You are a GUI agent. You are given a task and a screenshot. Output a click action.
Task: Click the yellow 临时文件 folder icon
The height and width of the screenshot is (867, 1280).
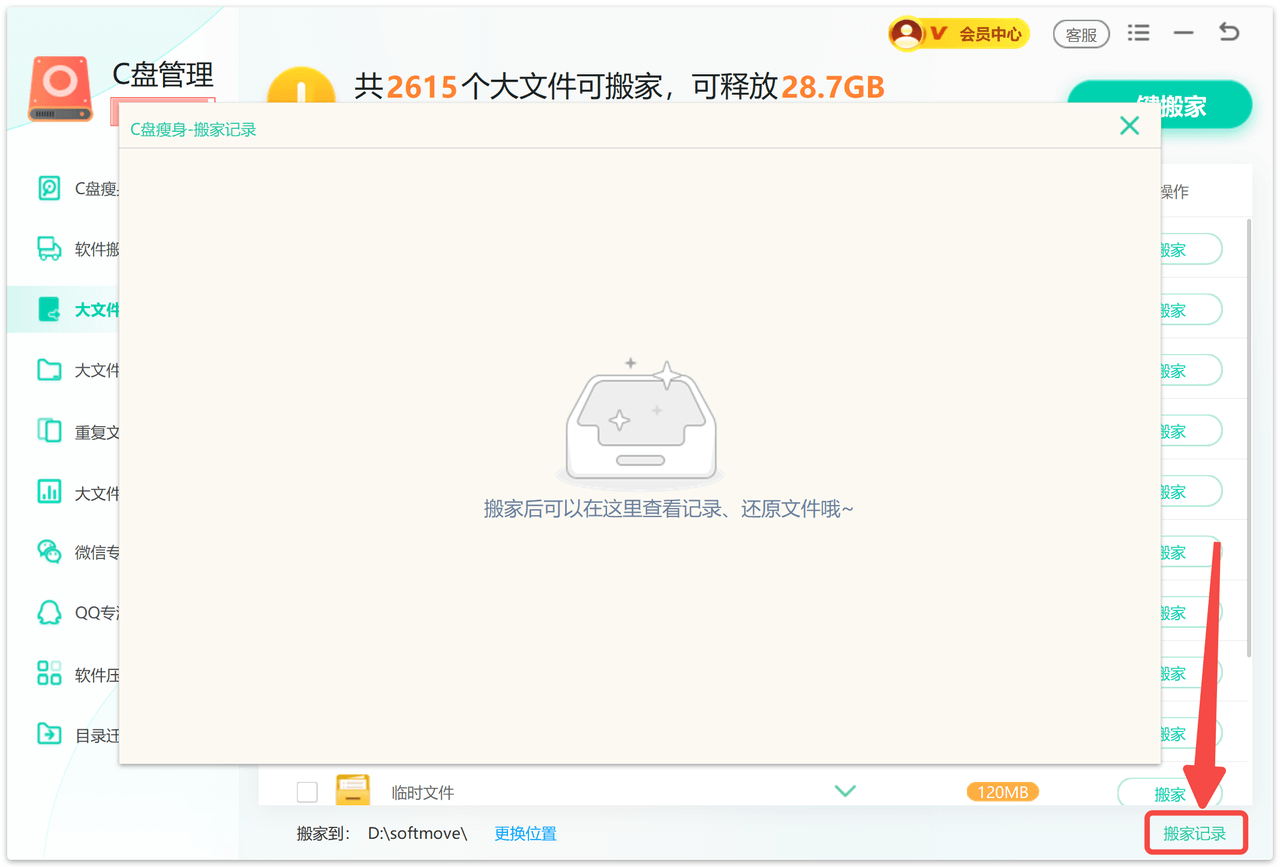tap(352, 791)
